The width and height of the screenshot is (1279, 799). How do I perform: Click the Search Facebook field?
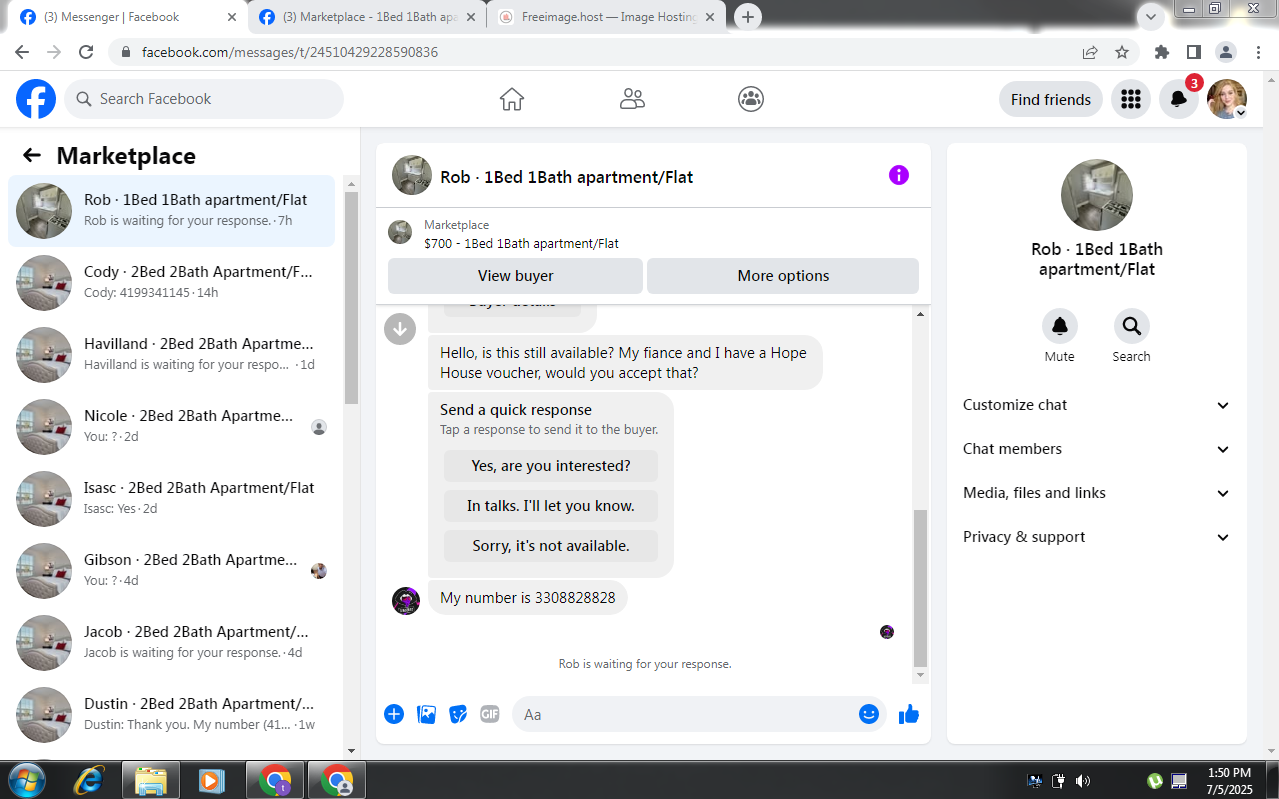tap(204, 99)
